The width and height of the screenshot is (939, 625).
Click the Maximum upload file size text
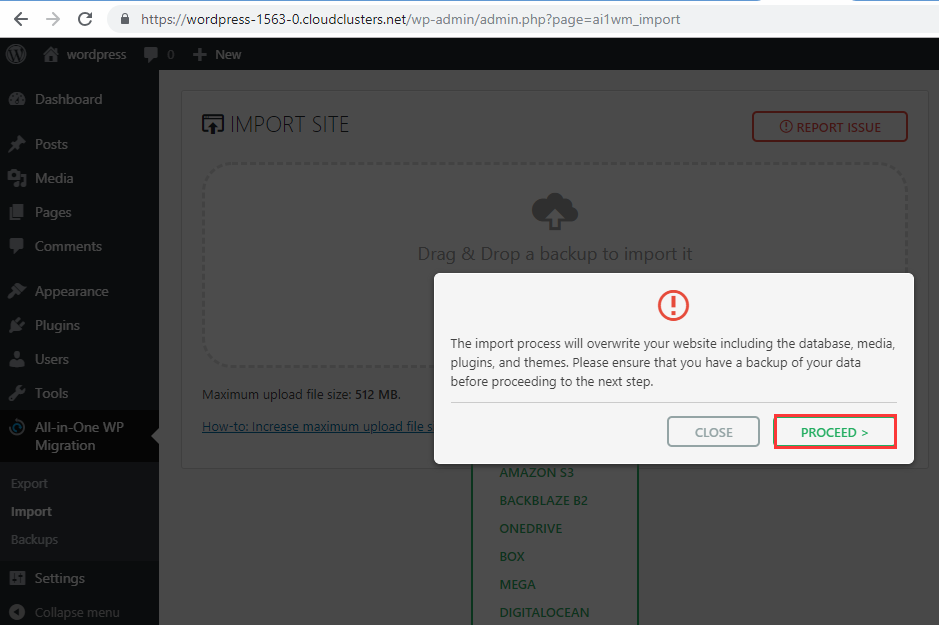301,395
